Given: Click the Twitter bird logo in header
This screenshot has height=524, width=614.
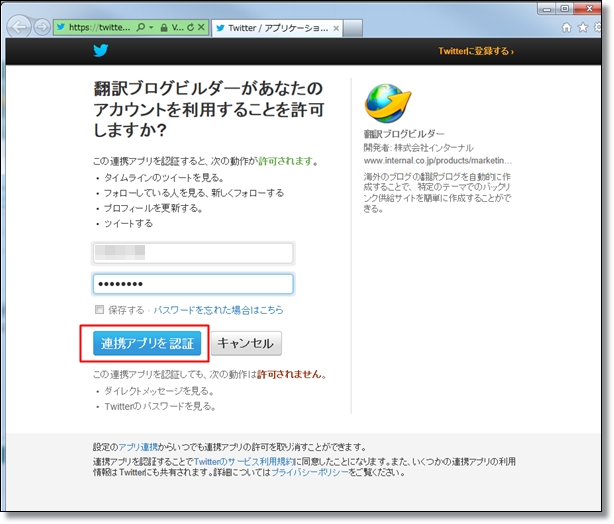Looking at the screenshot, I should [x=101, y=50].
